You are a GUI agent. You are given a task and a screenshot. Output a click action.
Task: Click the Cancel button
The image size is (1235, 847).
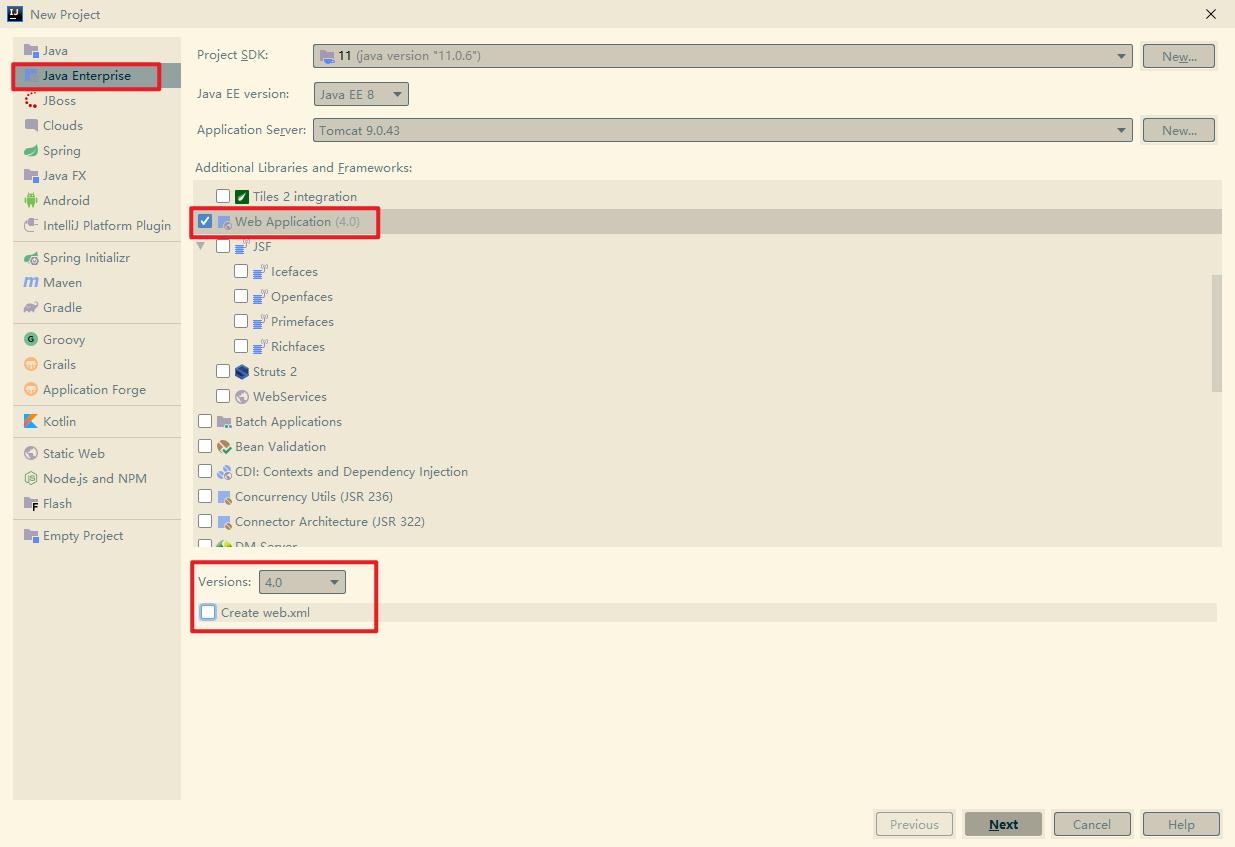coord(1092,824)
